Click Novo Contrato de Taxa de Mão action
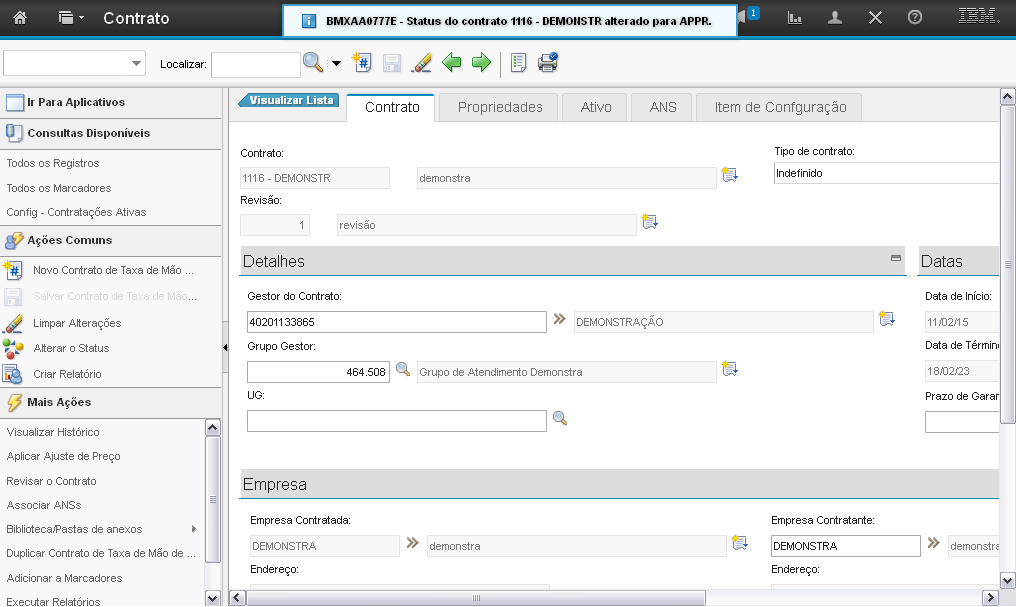 coord(113,270)
